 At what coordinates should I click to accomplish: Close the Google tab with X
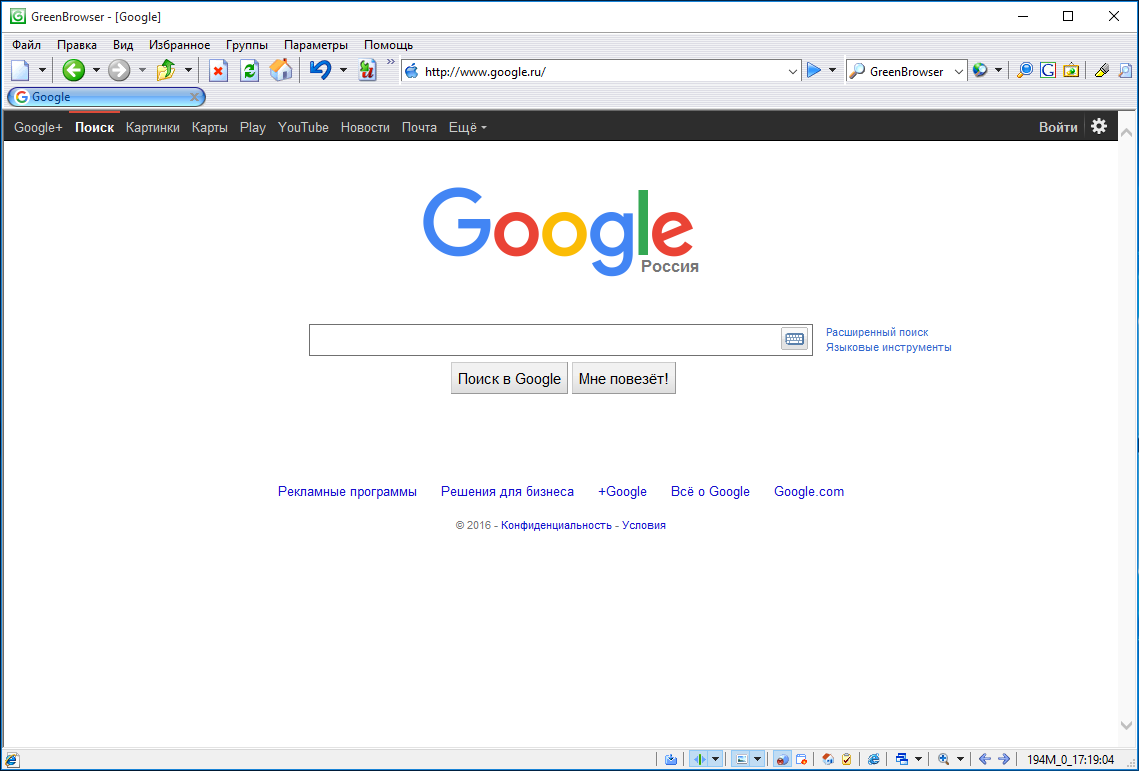pos(194,97)
